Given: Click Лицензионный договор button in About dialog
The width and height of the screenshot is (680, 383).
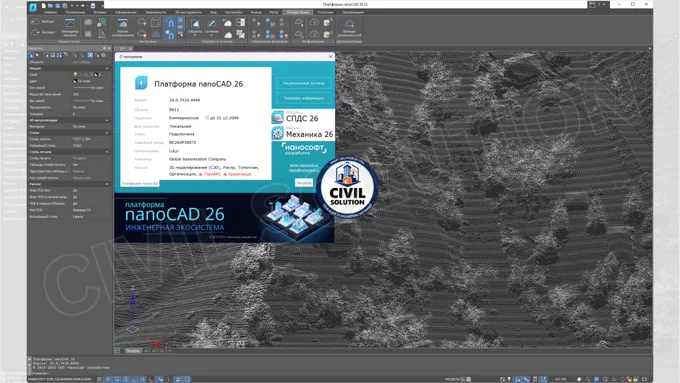Looking at the screenshot, I should coord(304,83).
